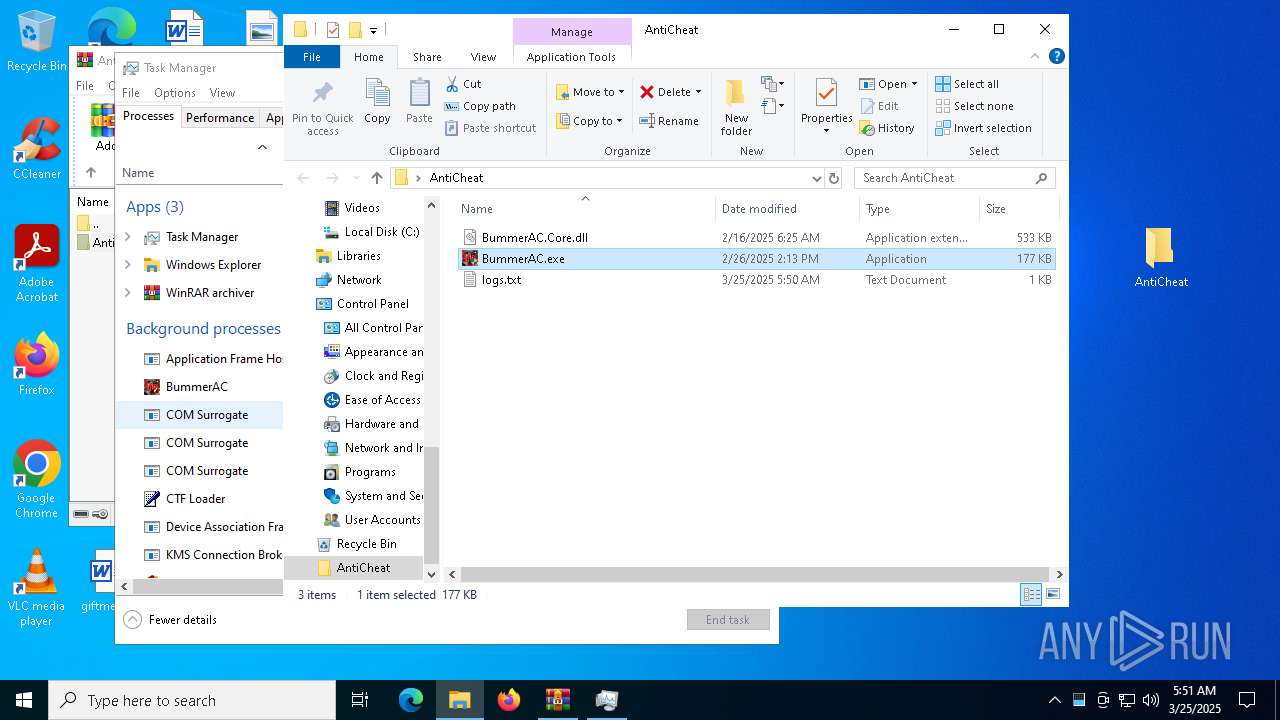Click Select none in ribbon
1280x720 pixels.
[974, 106]
